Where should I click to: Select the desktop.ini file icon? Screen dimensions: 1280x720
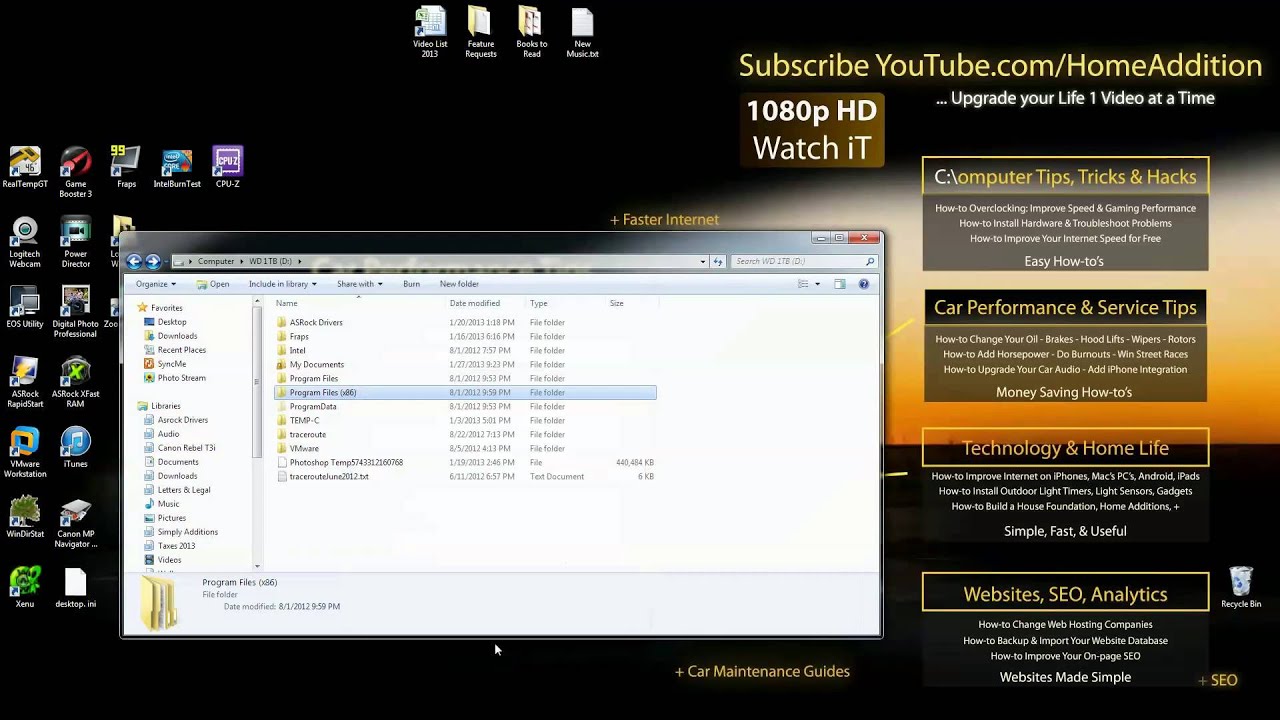[75, 587]
